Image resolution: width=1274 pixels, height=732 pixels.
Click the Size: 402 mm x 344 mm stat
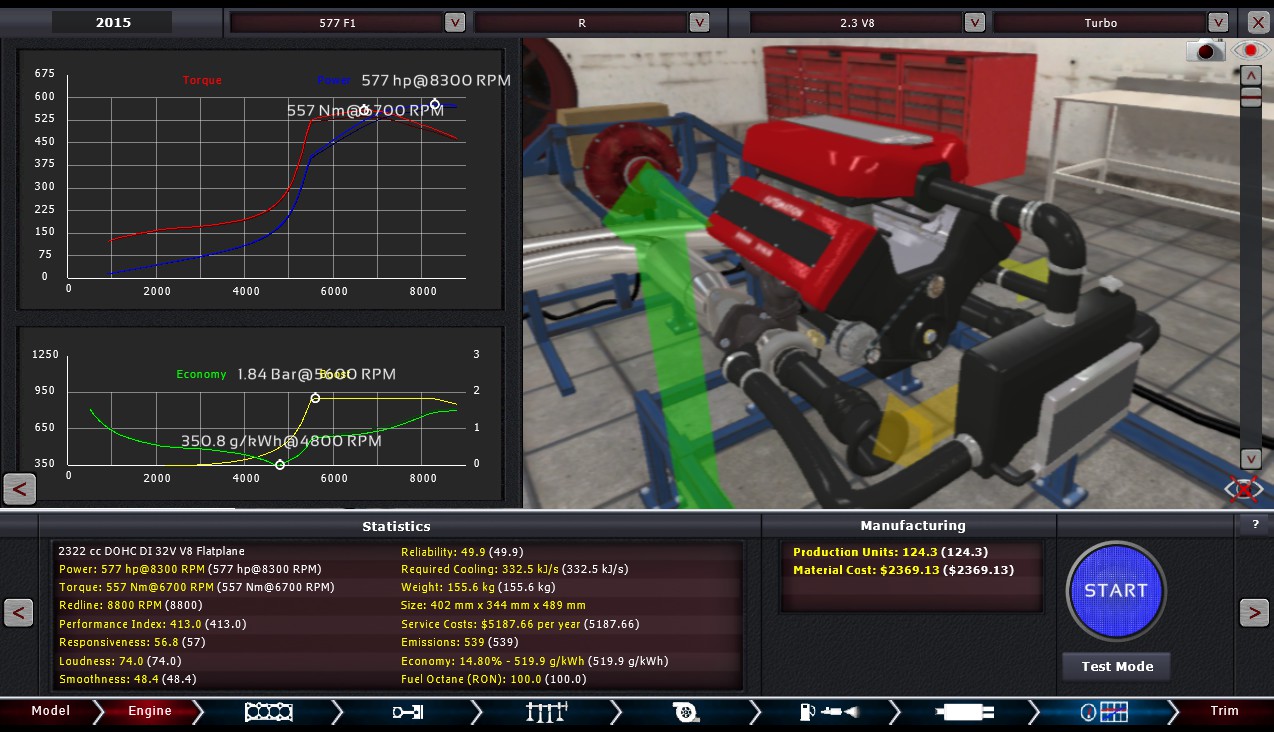493,605
